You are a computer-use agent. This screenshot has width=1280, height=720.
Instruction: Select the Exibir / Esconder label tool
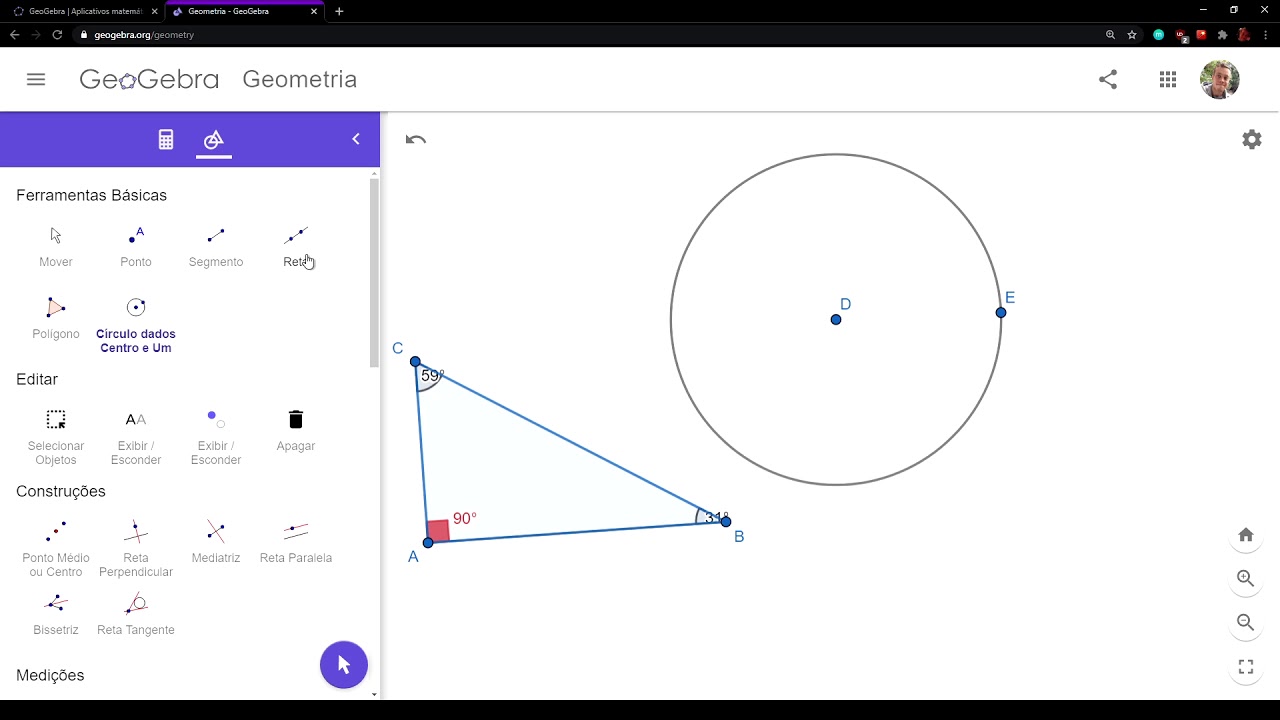tap(136, 437)
